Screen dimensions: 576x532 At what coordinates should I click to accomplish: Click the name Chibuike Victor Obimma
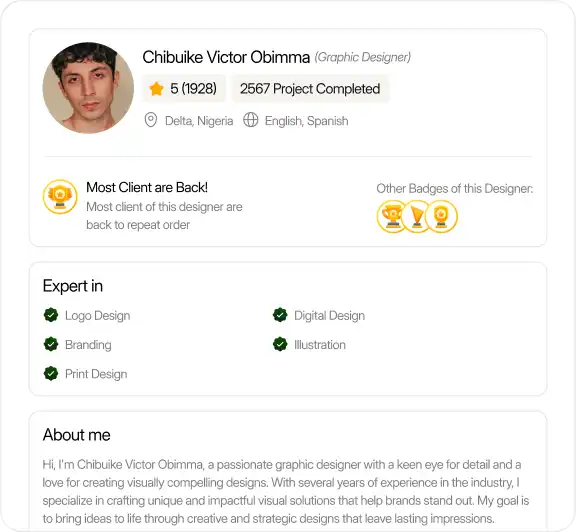point(226,57)
